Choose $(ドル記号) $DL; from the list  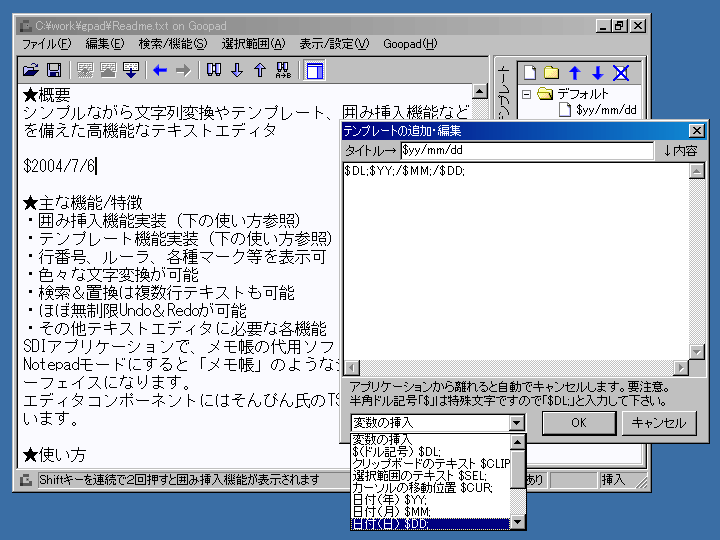tap(431, 452)
